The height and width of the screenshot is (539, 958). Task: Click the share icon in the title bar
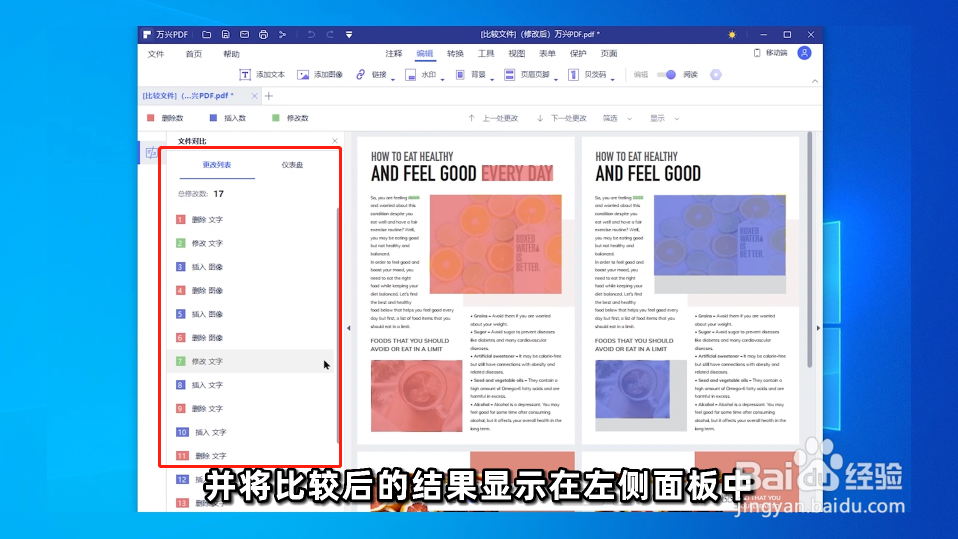[x=282, y=35]
